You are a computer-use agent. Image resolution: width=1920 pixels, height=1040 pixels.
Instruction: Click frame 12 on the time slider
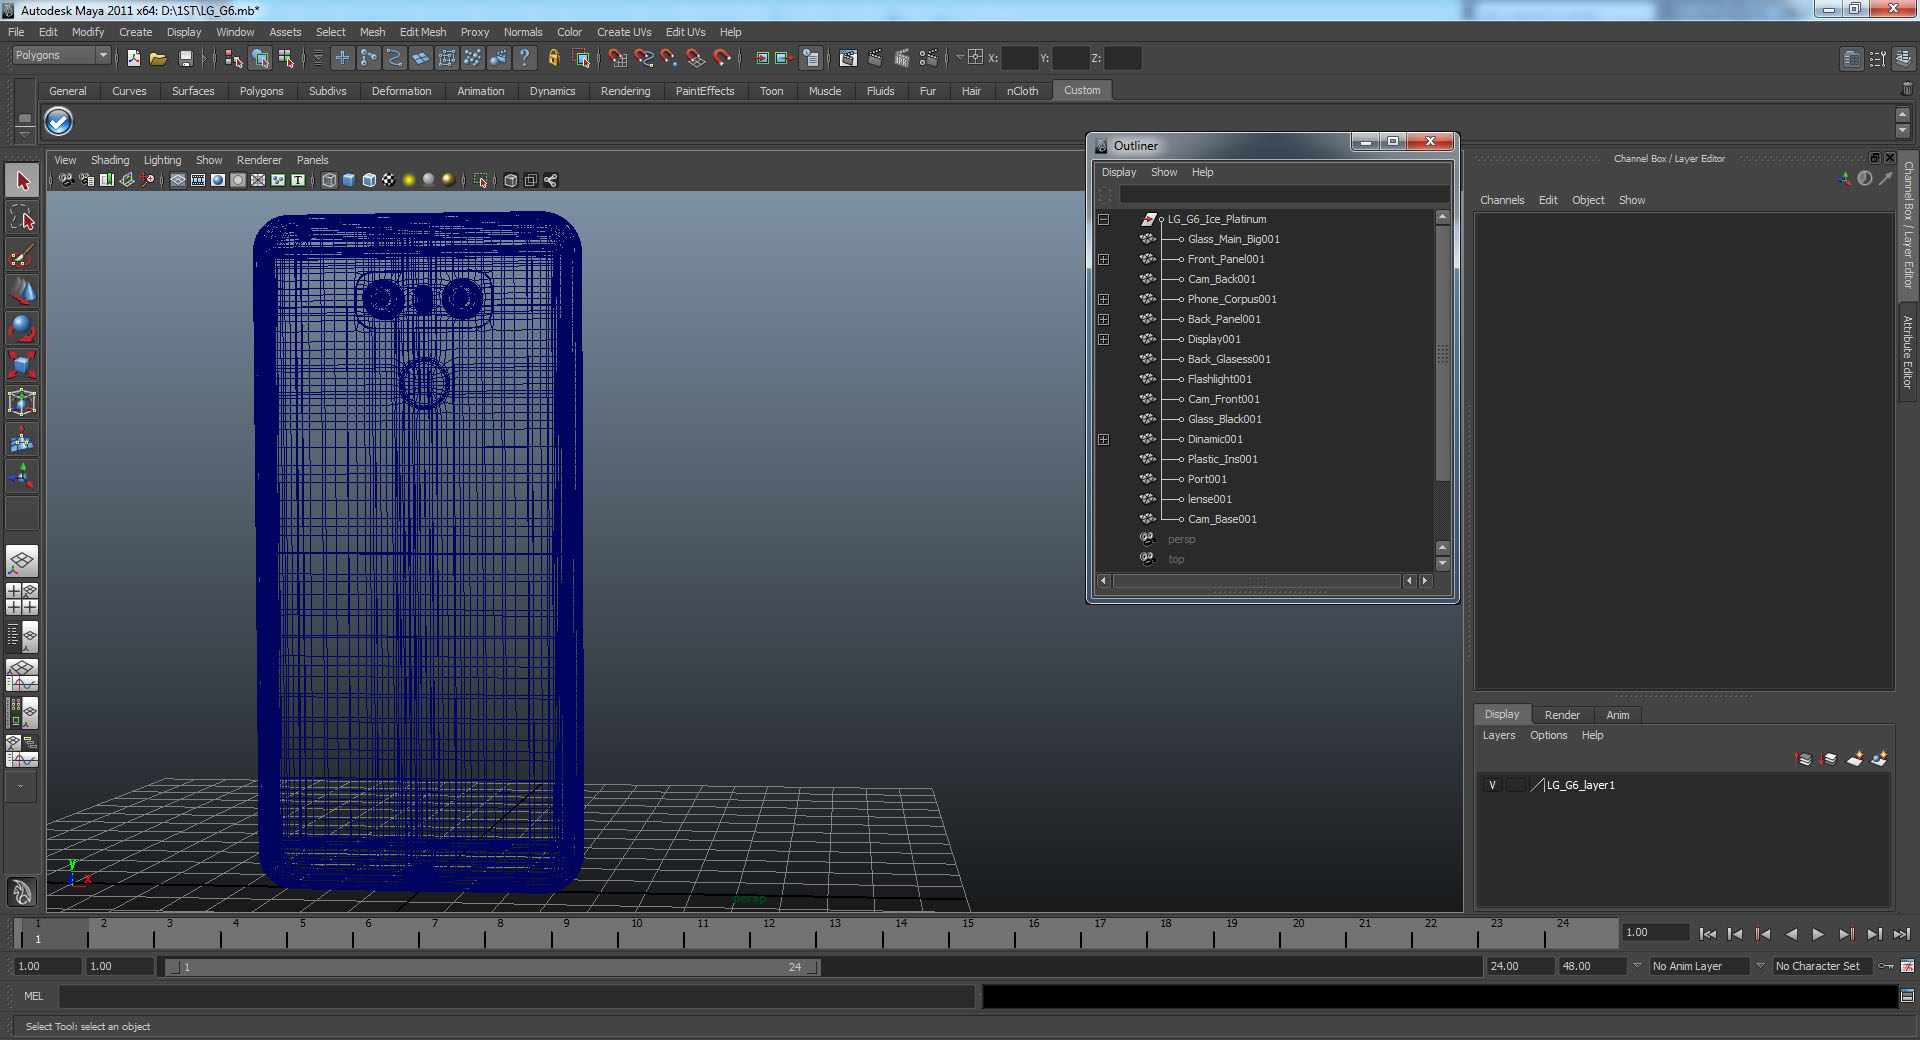(x=769, y=932)
